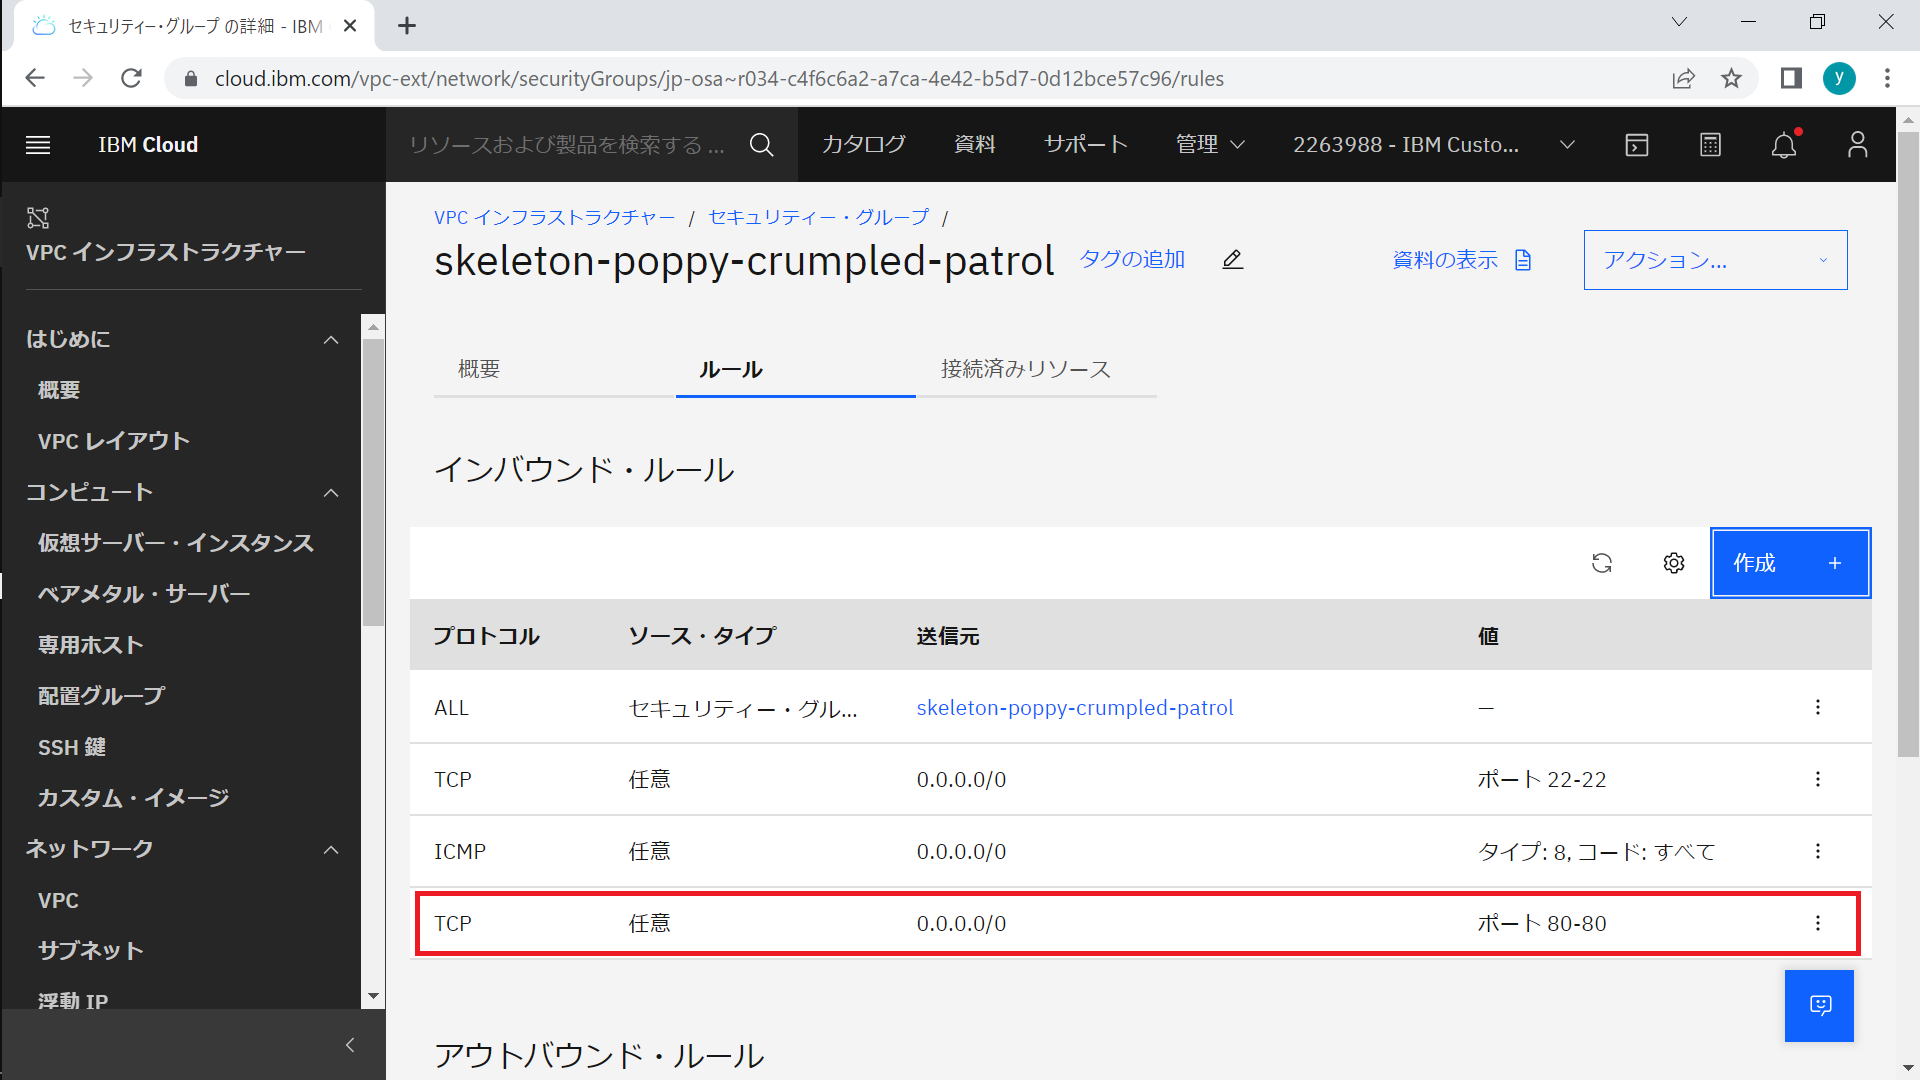Open overflow menu for TCP port 80-80 rule
Viewport: 1920px width, 1080px height.
1818,923
